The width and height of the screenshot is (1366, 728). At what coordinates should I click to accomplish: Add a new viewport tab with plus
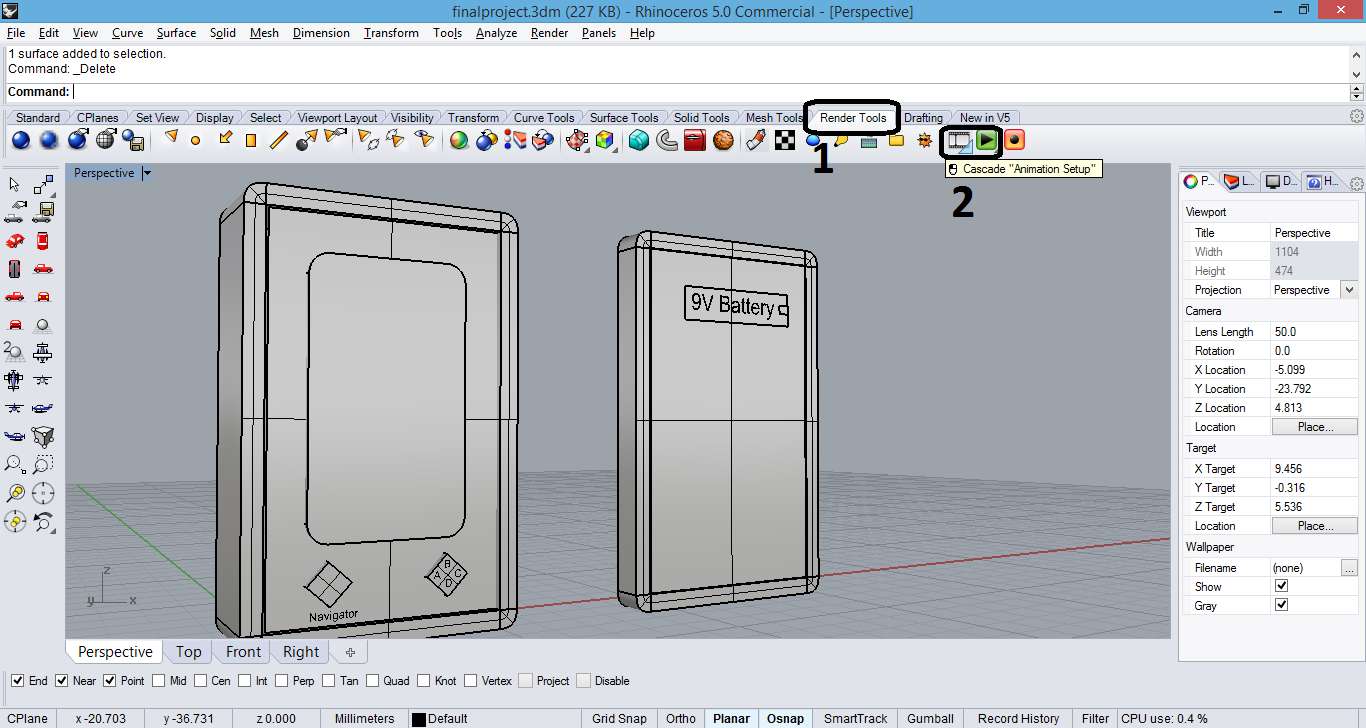point(350,652)
